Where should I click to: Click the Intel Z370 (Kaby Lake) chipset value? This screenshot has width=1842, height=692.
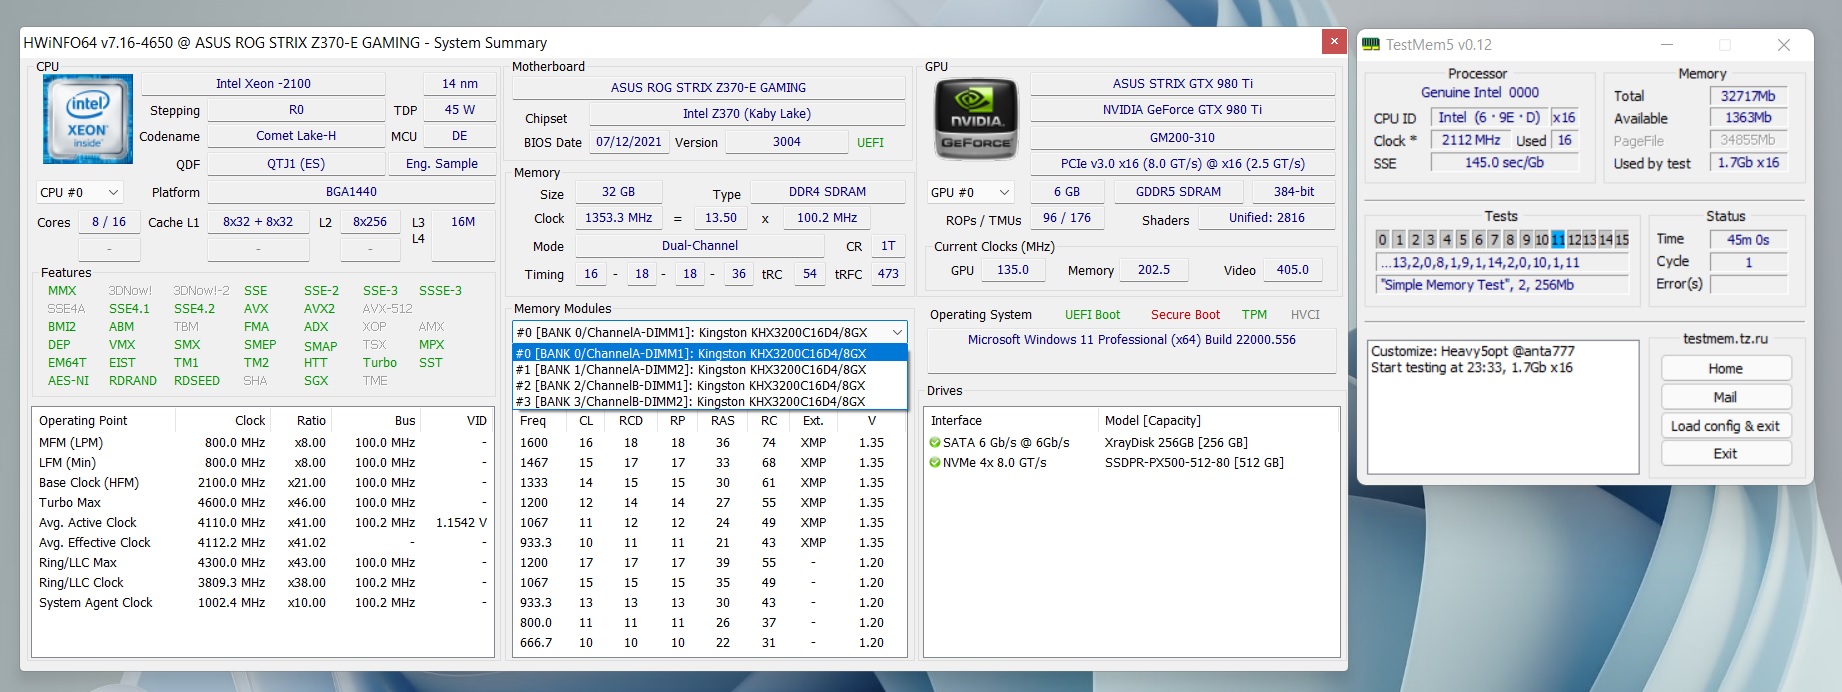(747, 114)
